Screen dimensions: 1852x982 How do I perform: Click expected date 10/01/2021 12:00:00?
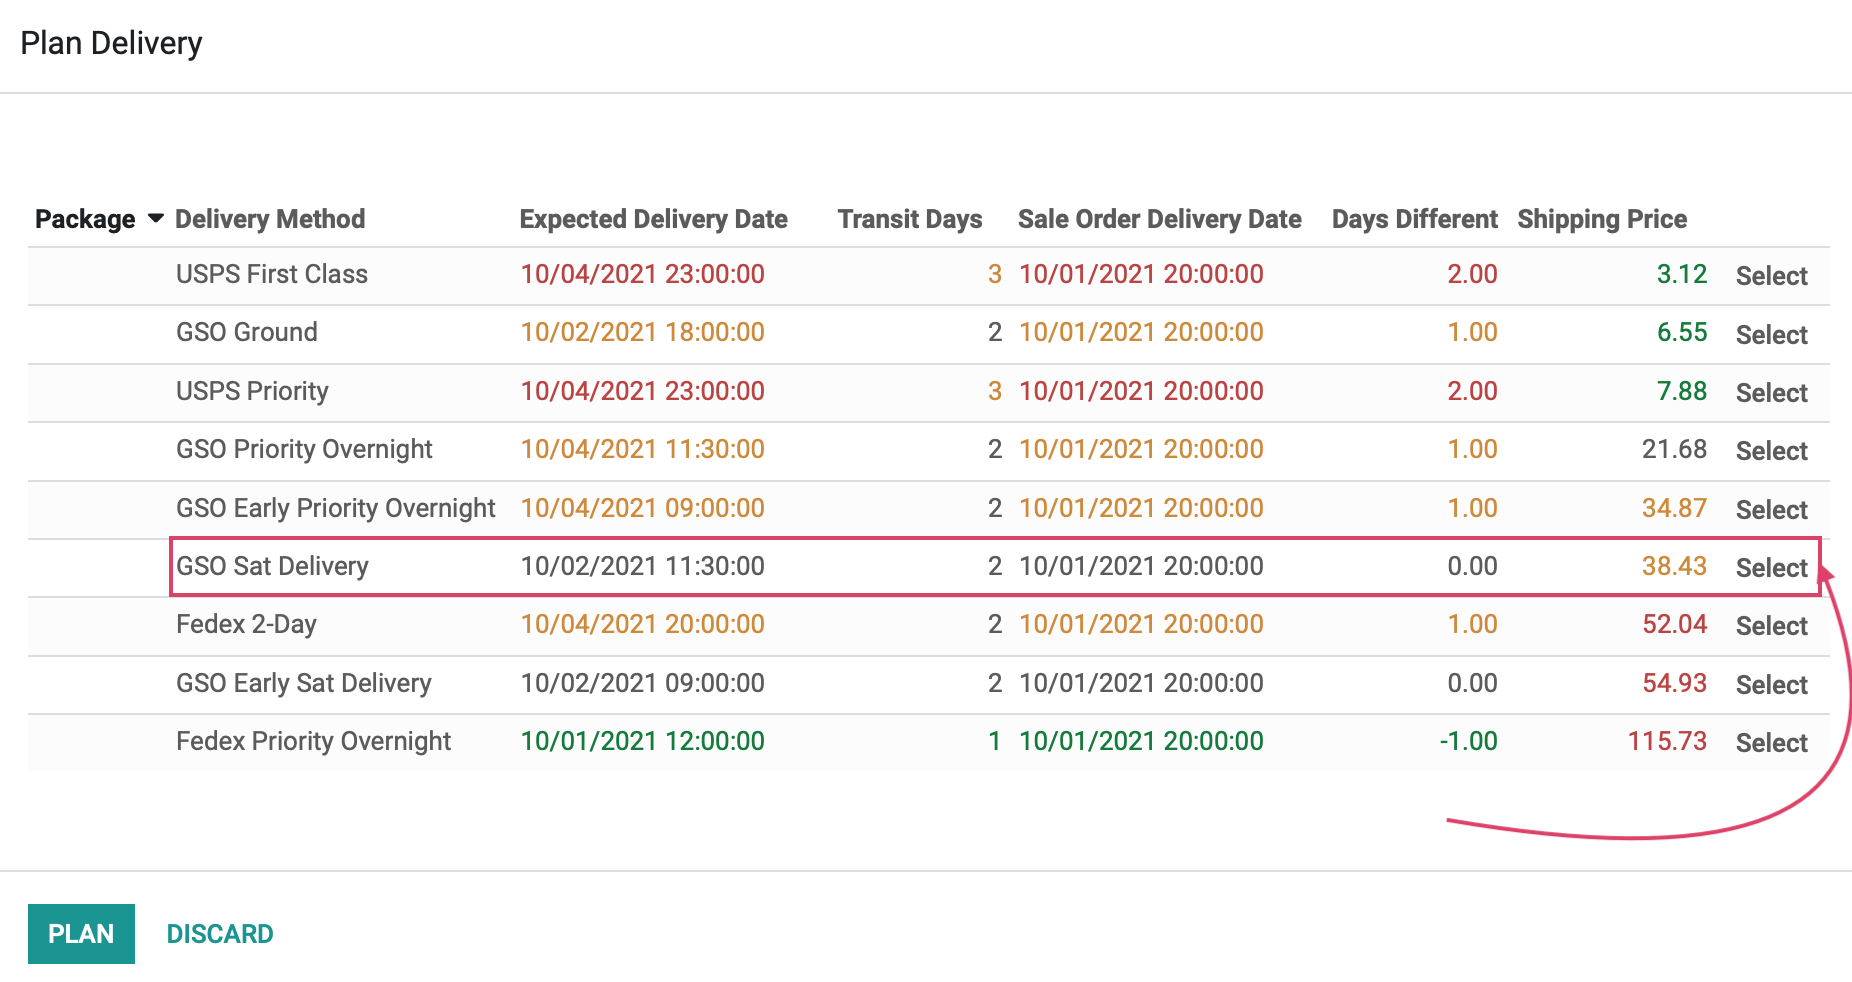643,741
